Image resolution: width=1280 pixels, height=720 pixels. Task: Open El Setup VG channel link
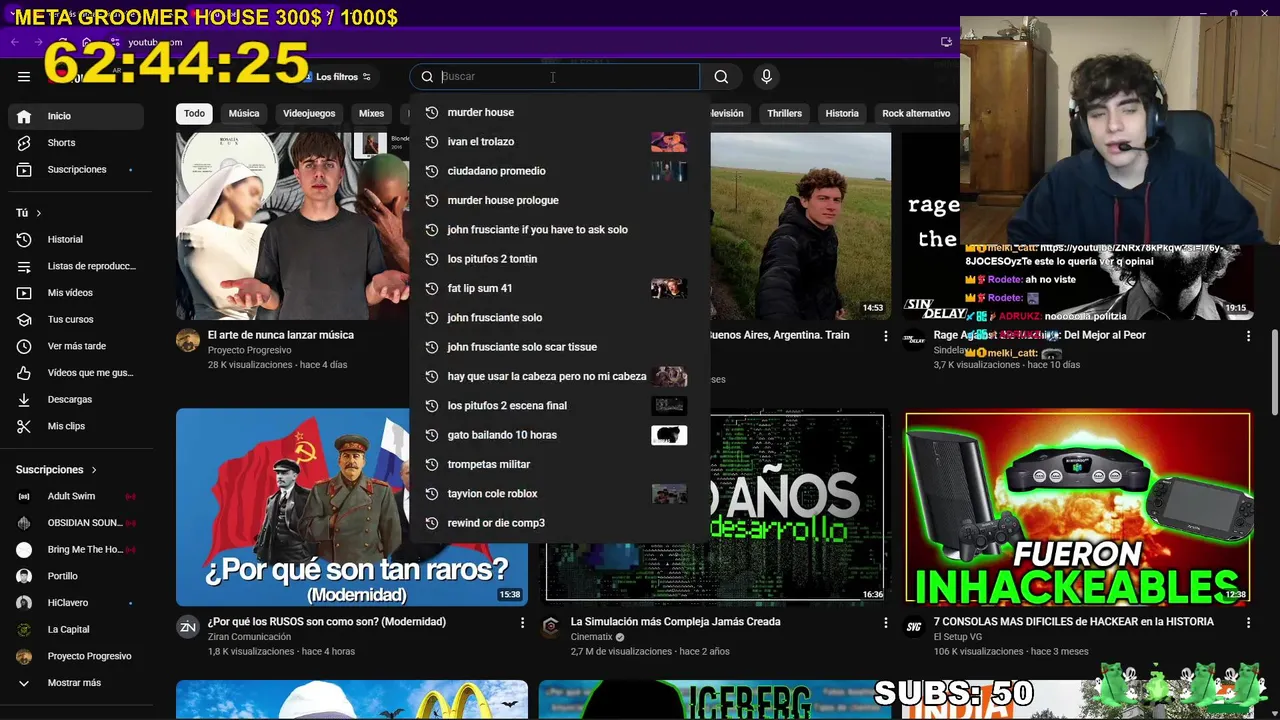[958, 637]
